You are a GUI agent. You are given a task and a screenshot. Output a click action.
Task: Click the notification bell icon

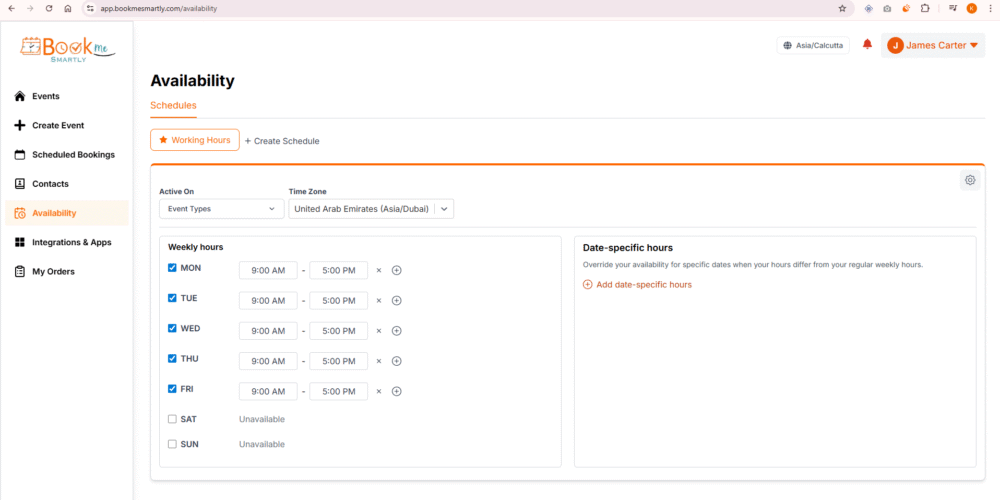867,45
